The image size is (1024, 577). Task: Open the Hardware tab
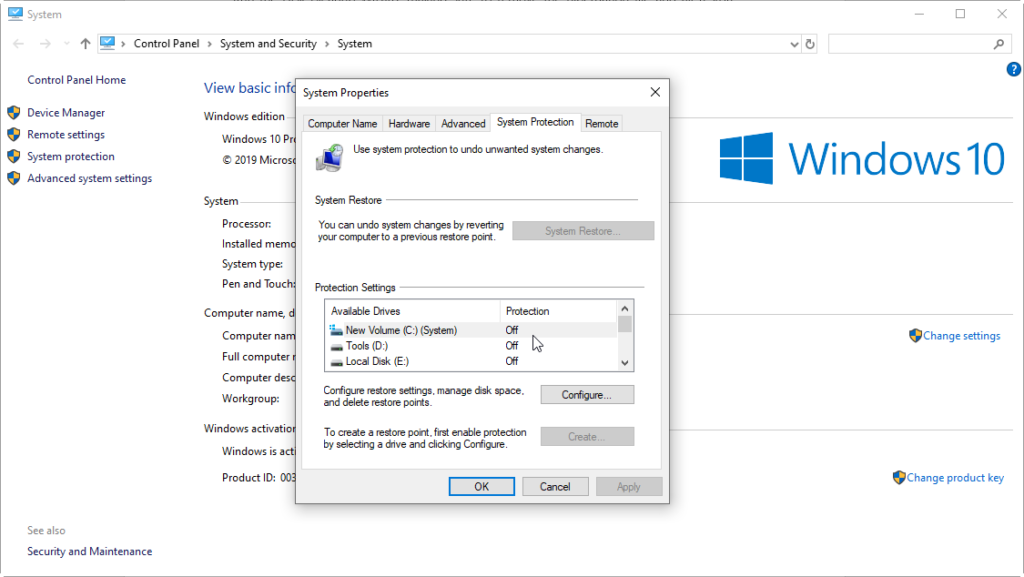click(409, 124)
